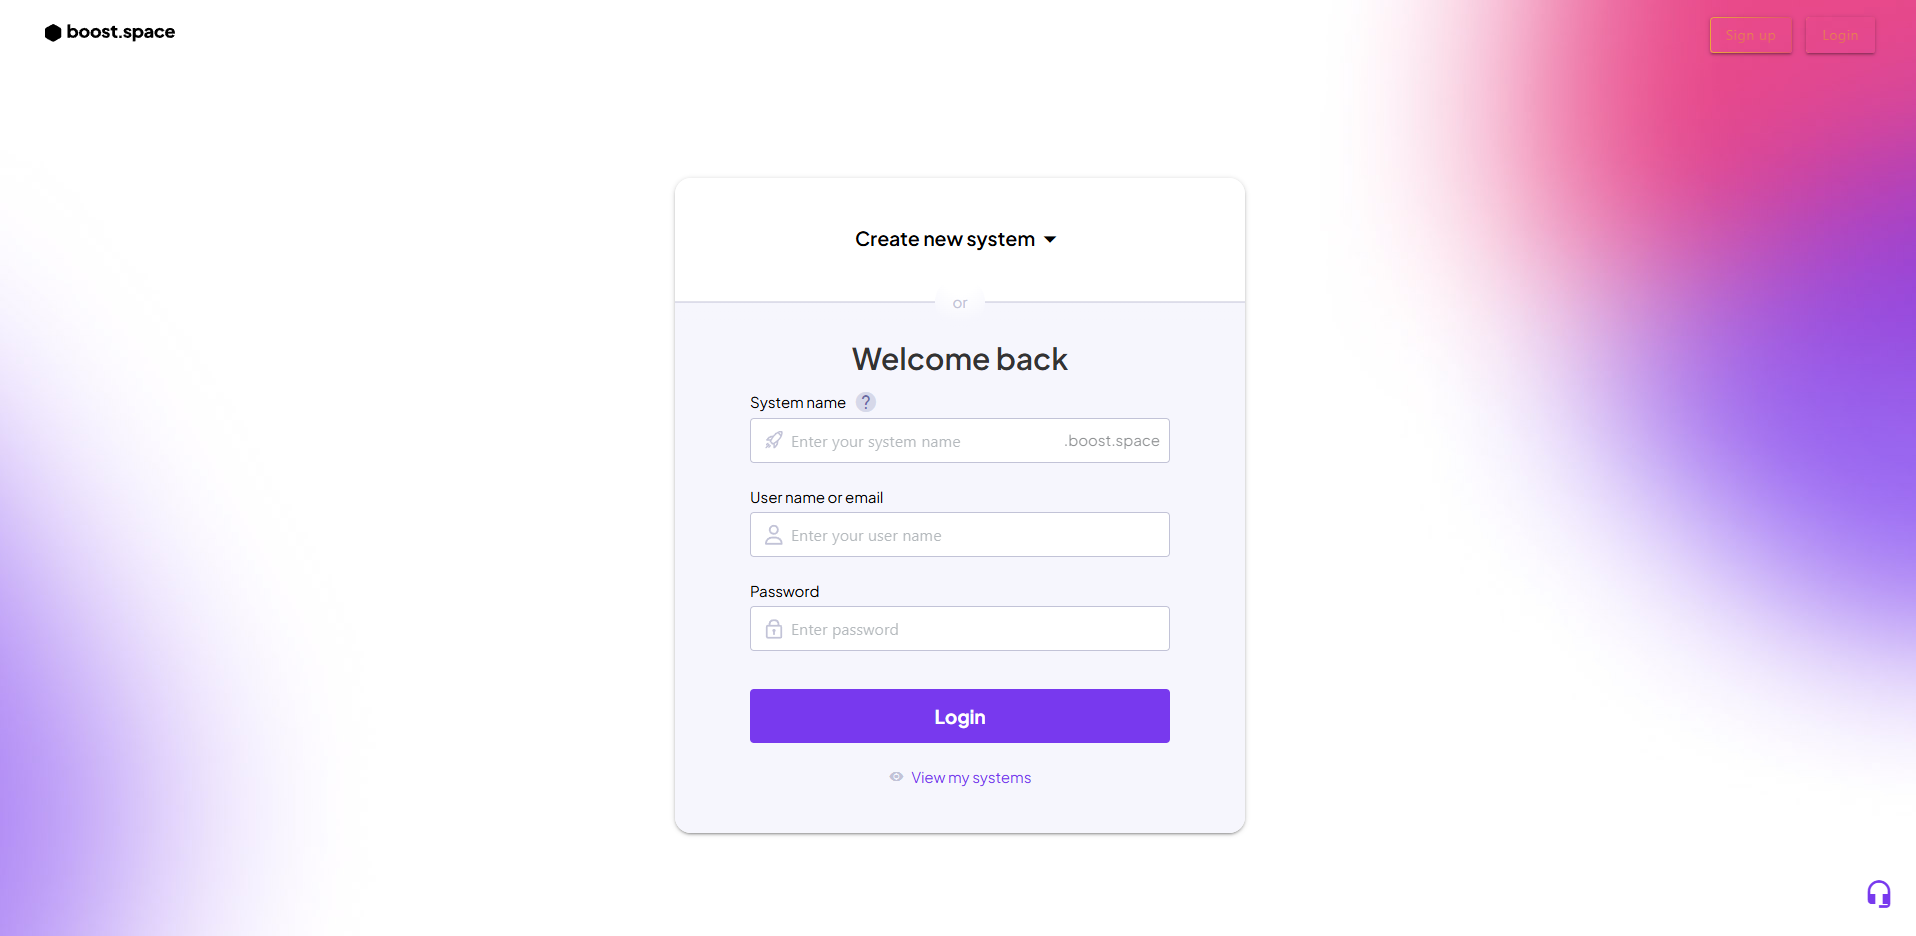1916x936 pixels.
Task: Click the System name label
Action: [x=797, y=403]
